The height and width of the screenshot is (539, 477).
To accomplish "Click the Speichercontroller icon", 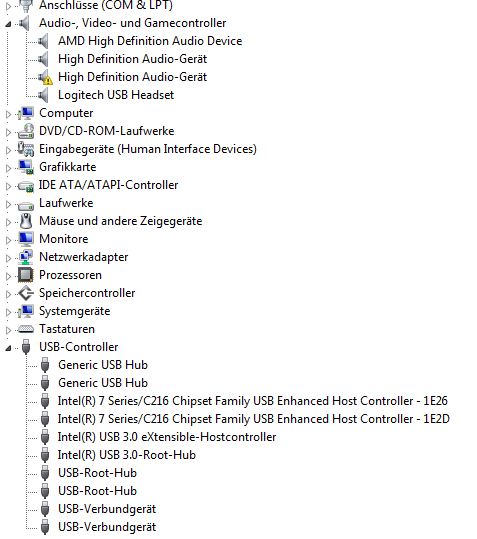I will pos(26,293).
